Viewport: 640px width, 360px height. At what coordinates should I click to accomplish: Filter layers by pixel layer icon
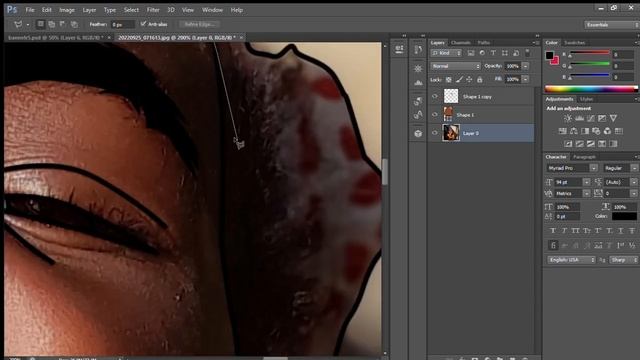[x=471, y=53]
